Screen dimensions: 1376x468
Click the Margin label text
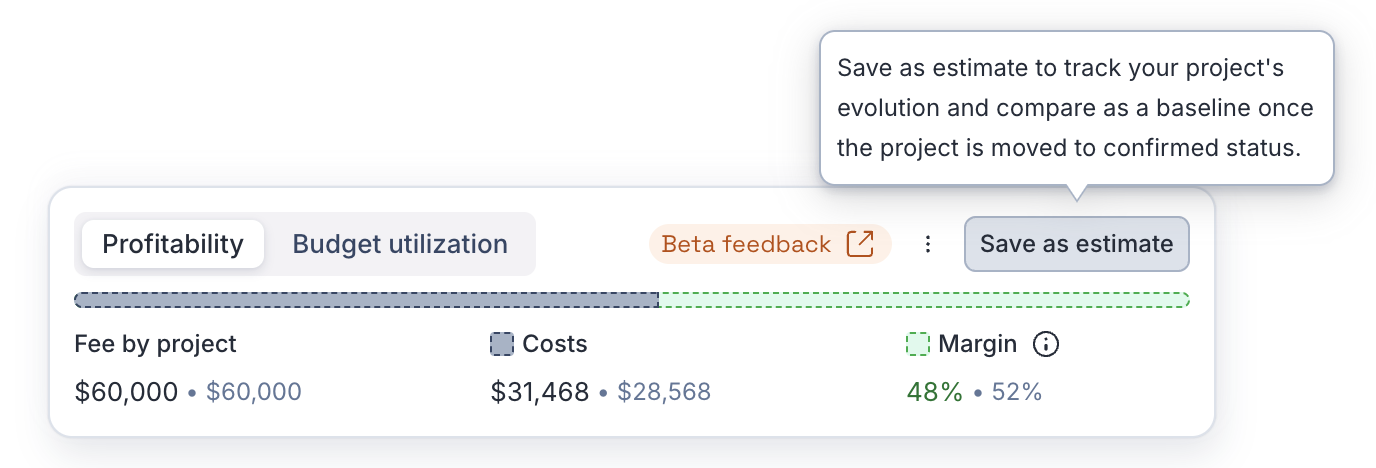pos(977,345)
